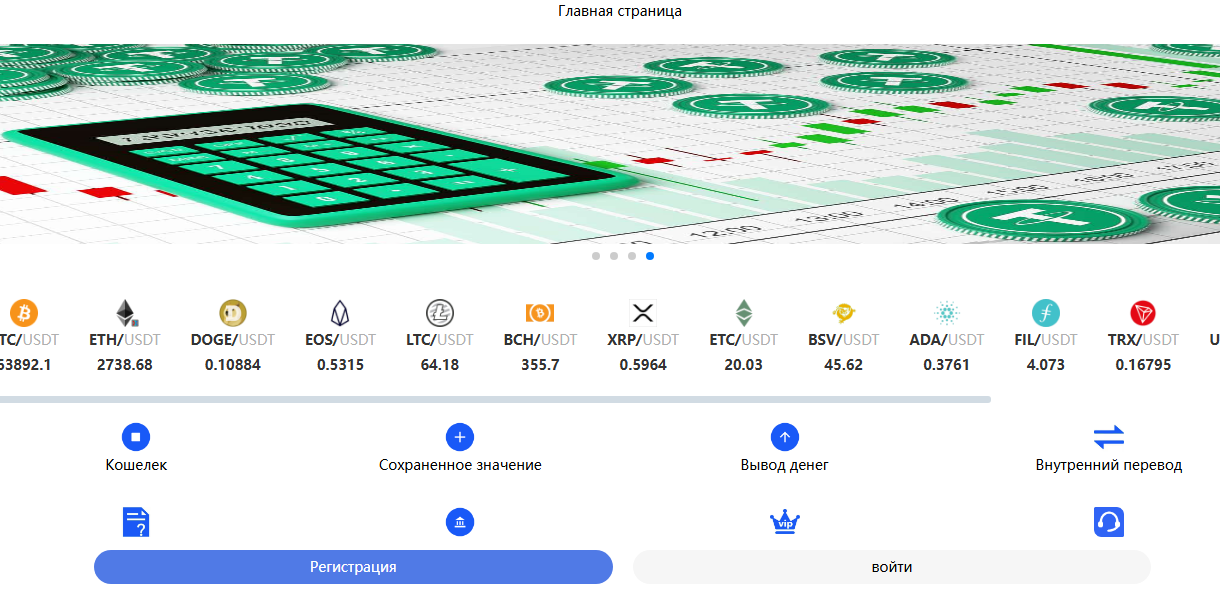Open the EOS/USDT coin icon
1220x594 pixels.
[x=341, y=313]
